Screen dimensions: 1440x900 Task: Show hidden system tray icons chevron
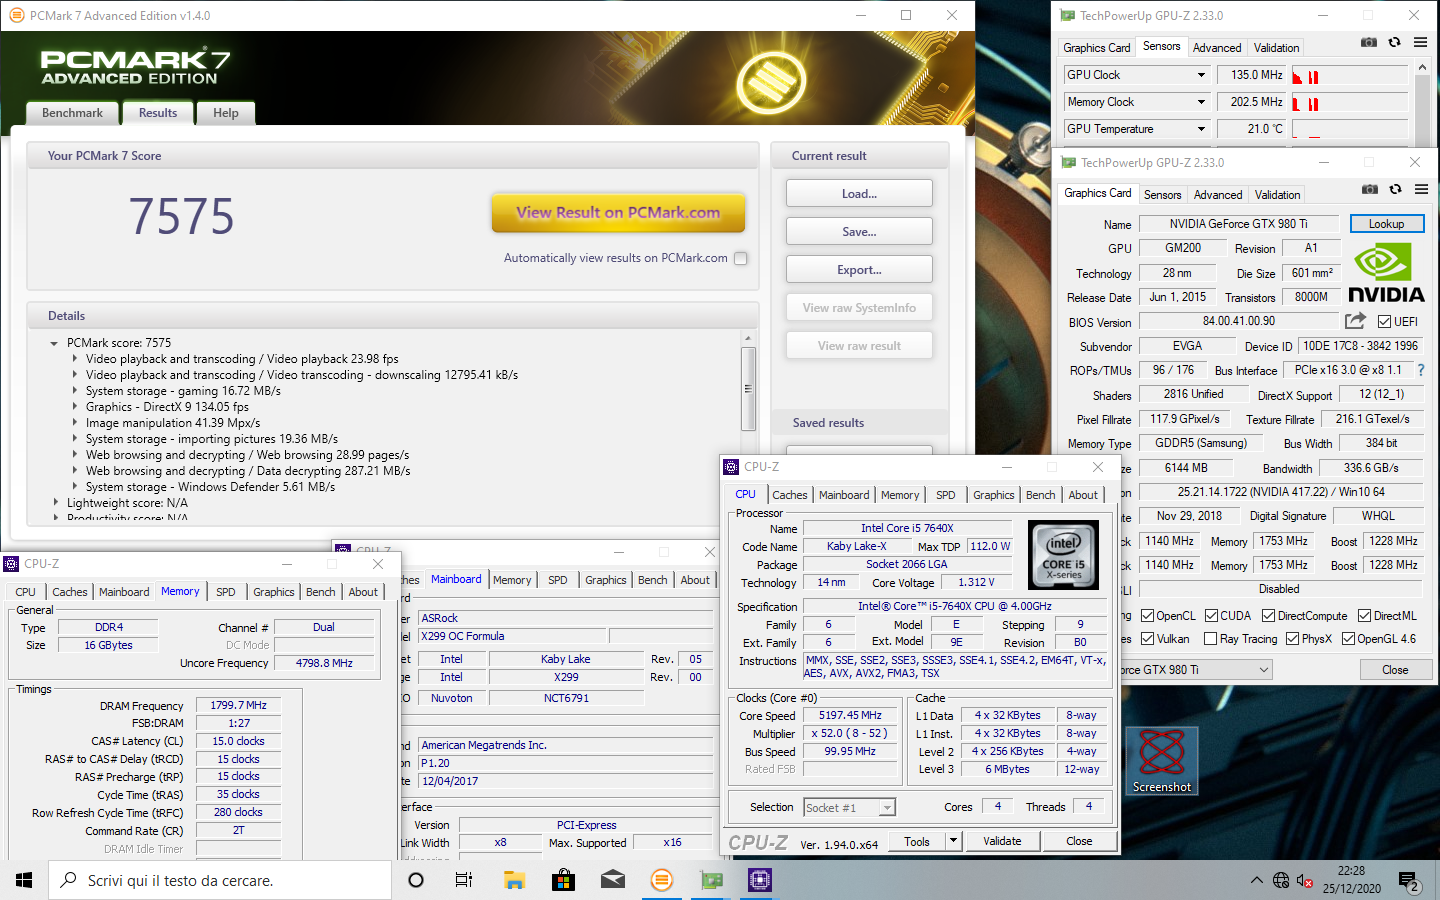(x=1256, y=881)
